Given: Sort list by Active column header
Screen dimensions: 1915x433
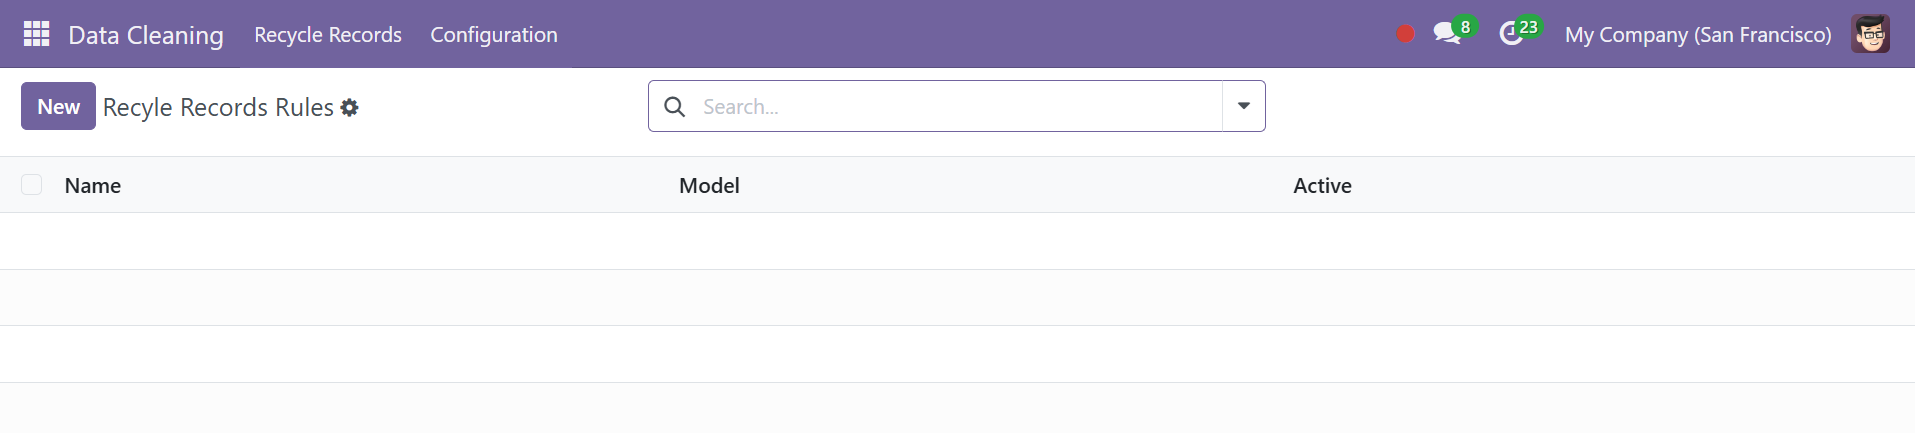Looking at the screenshot, I should pos(1322,185).
